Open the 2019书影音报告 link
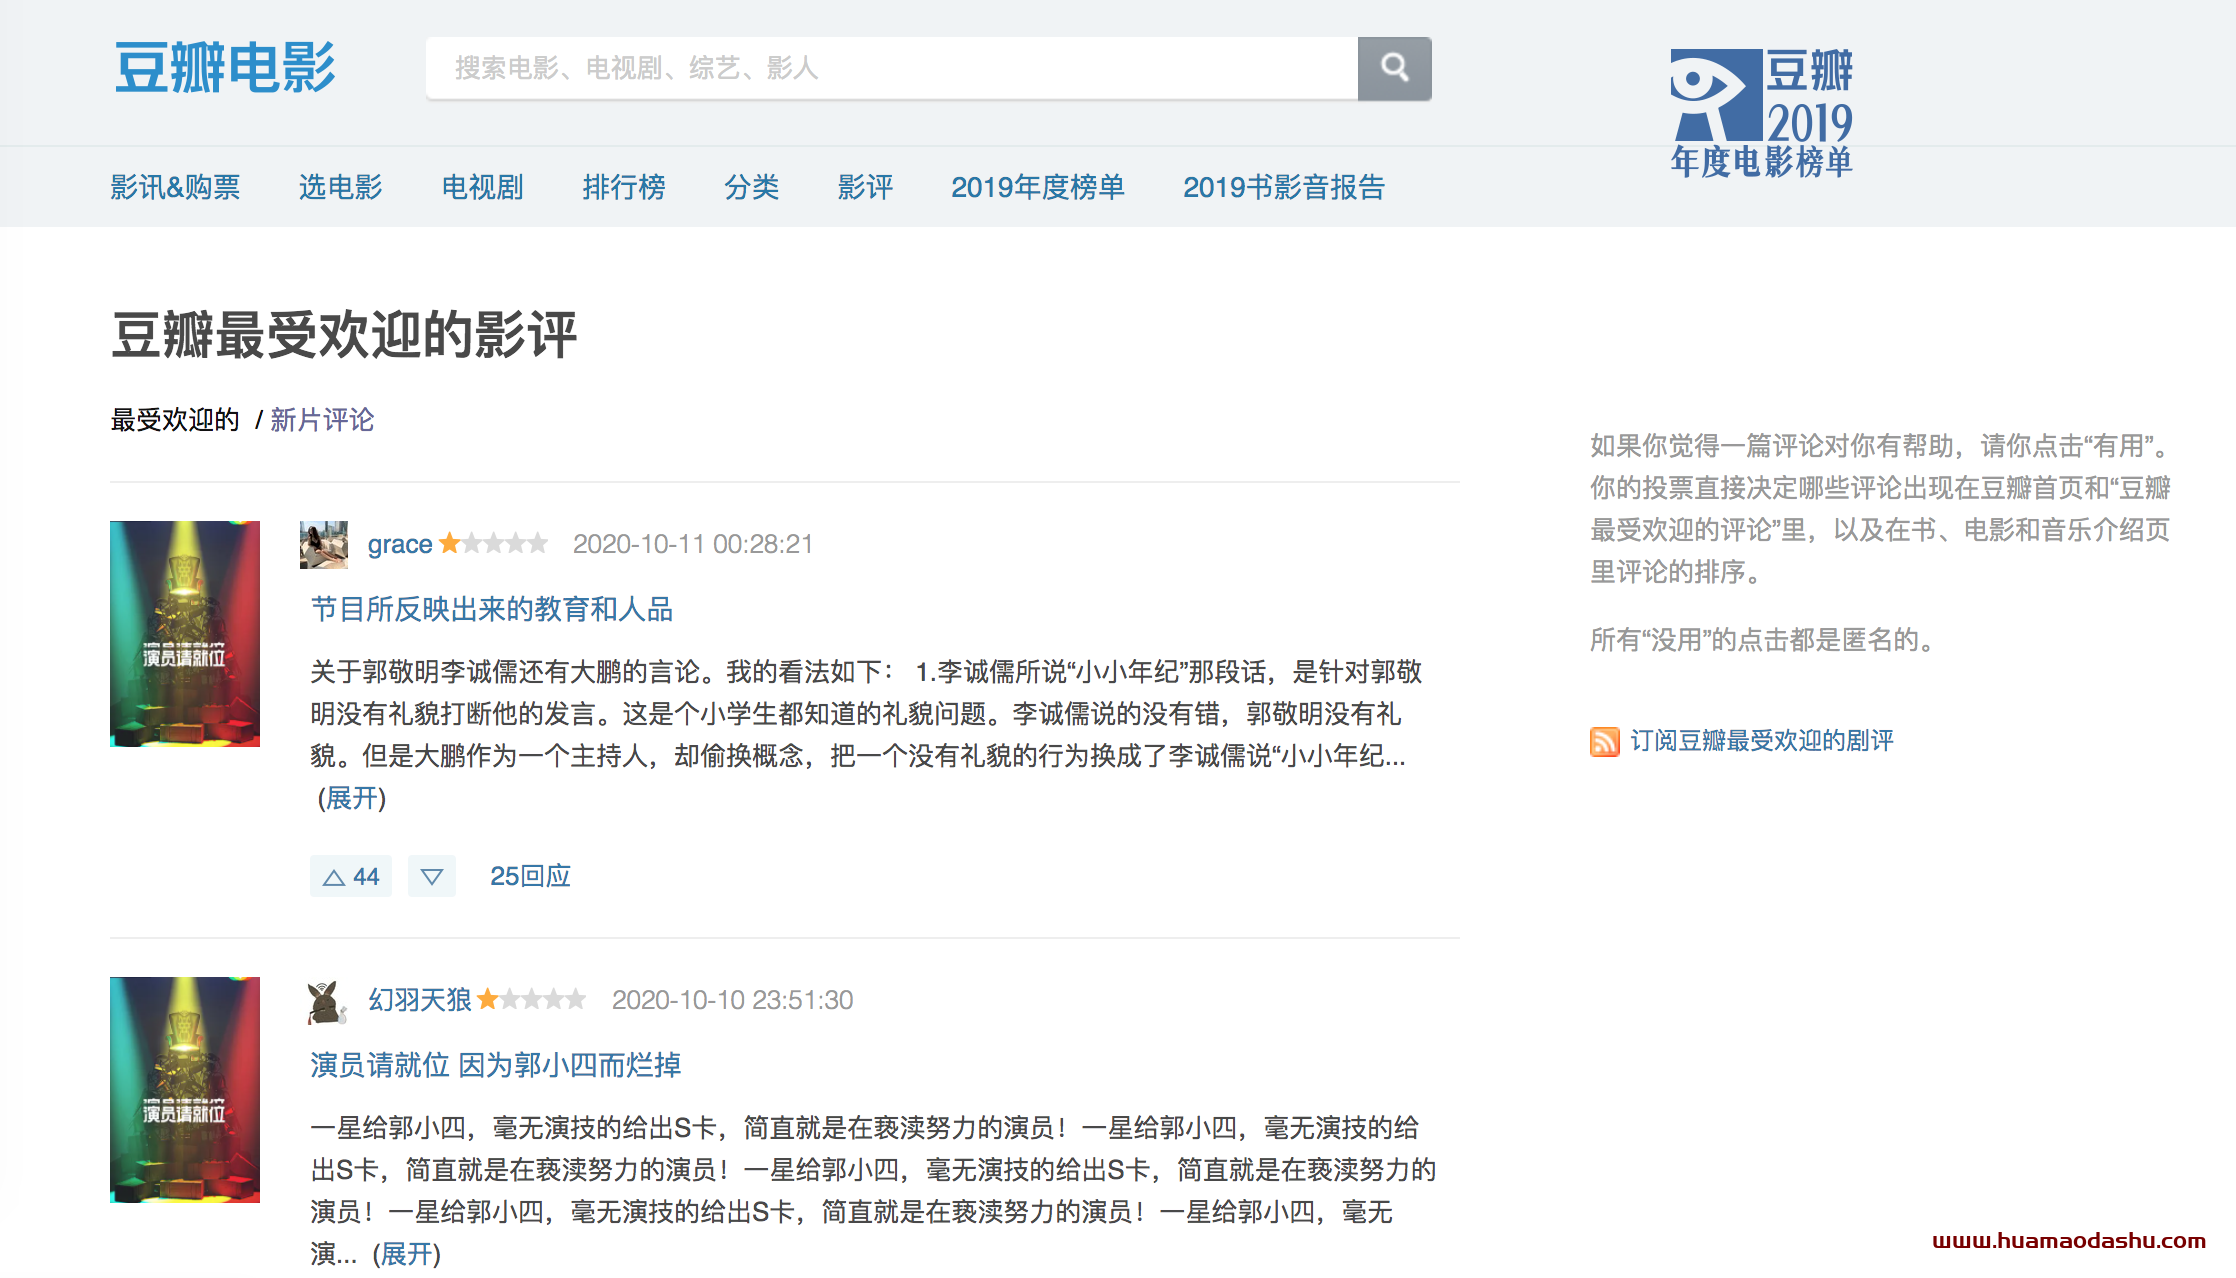Screen dimensions: 2236x1278 pos(1284,187)
